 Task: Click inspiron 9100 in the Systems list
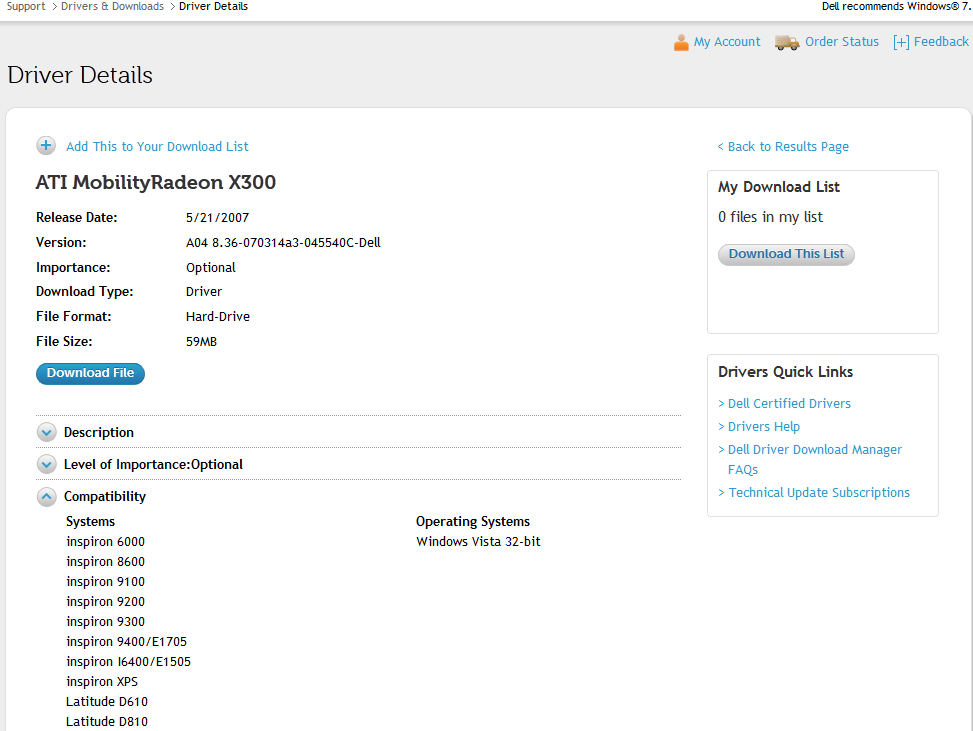pyautogui.click(x=105, y=581)
